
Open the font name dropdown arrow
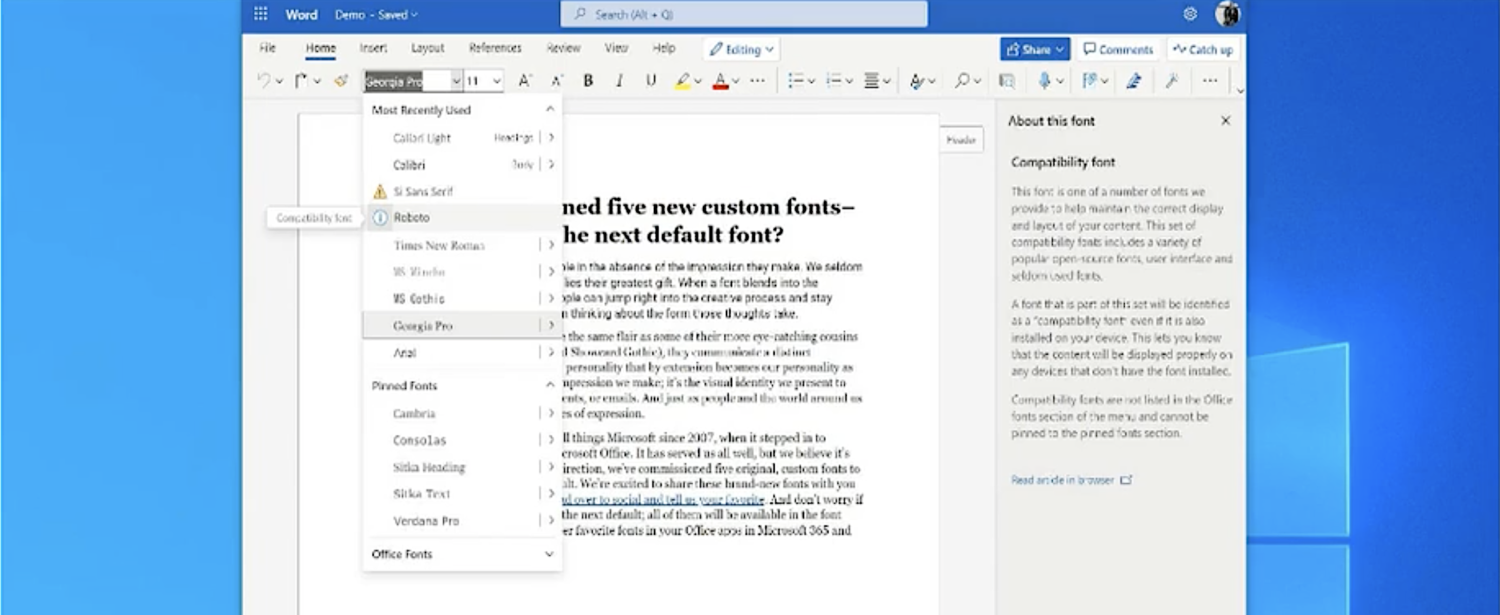point(456,81)
